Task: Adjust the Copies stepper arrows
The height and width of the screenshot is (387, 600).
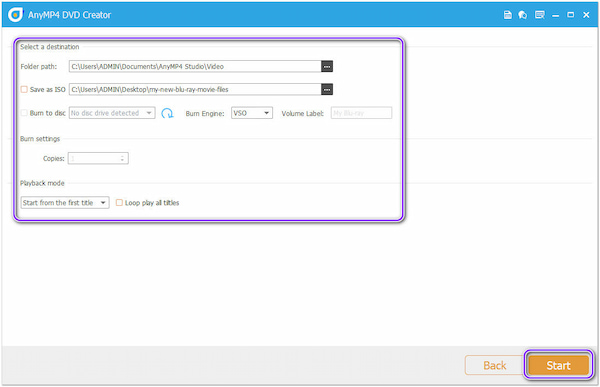Action: point(122,158)
